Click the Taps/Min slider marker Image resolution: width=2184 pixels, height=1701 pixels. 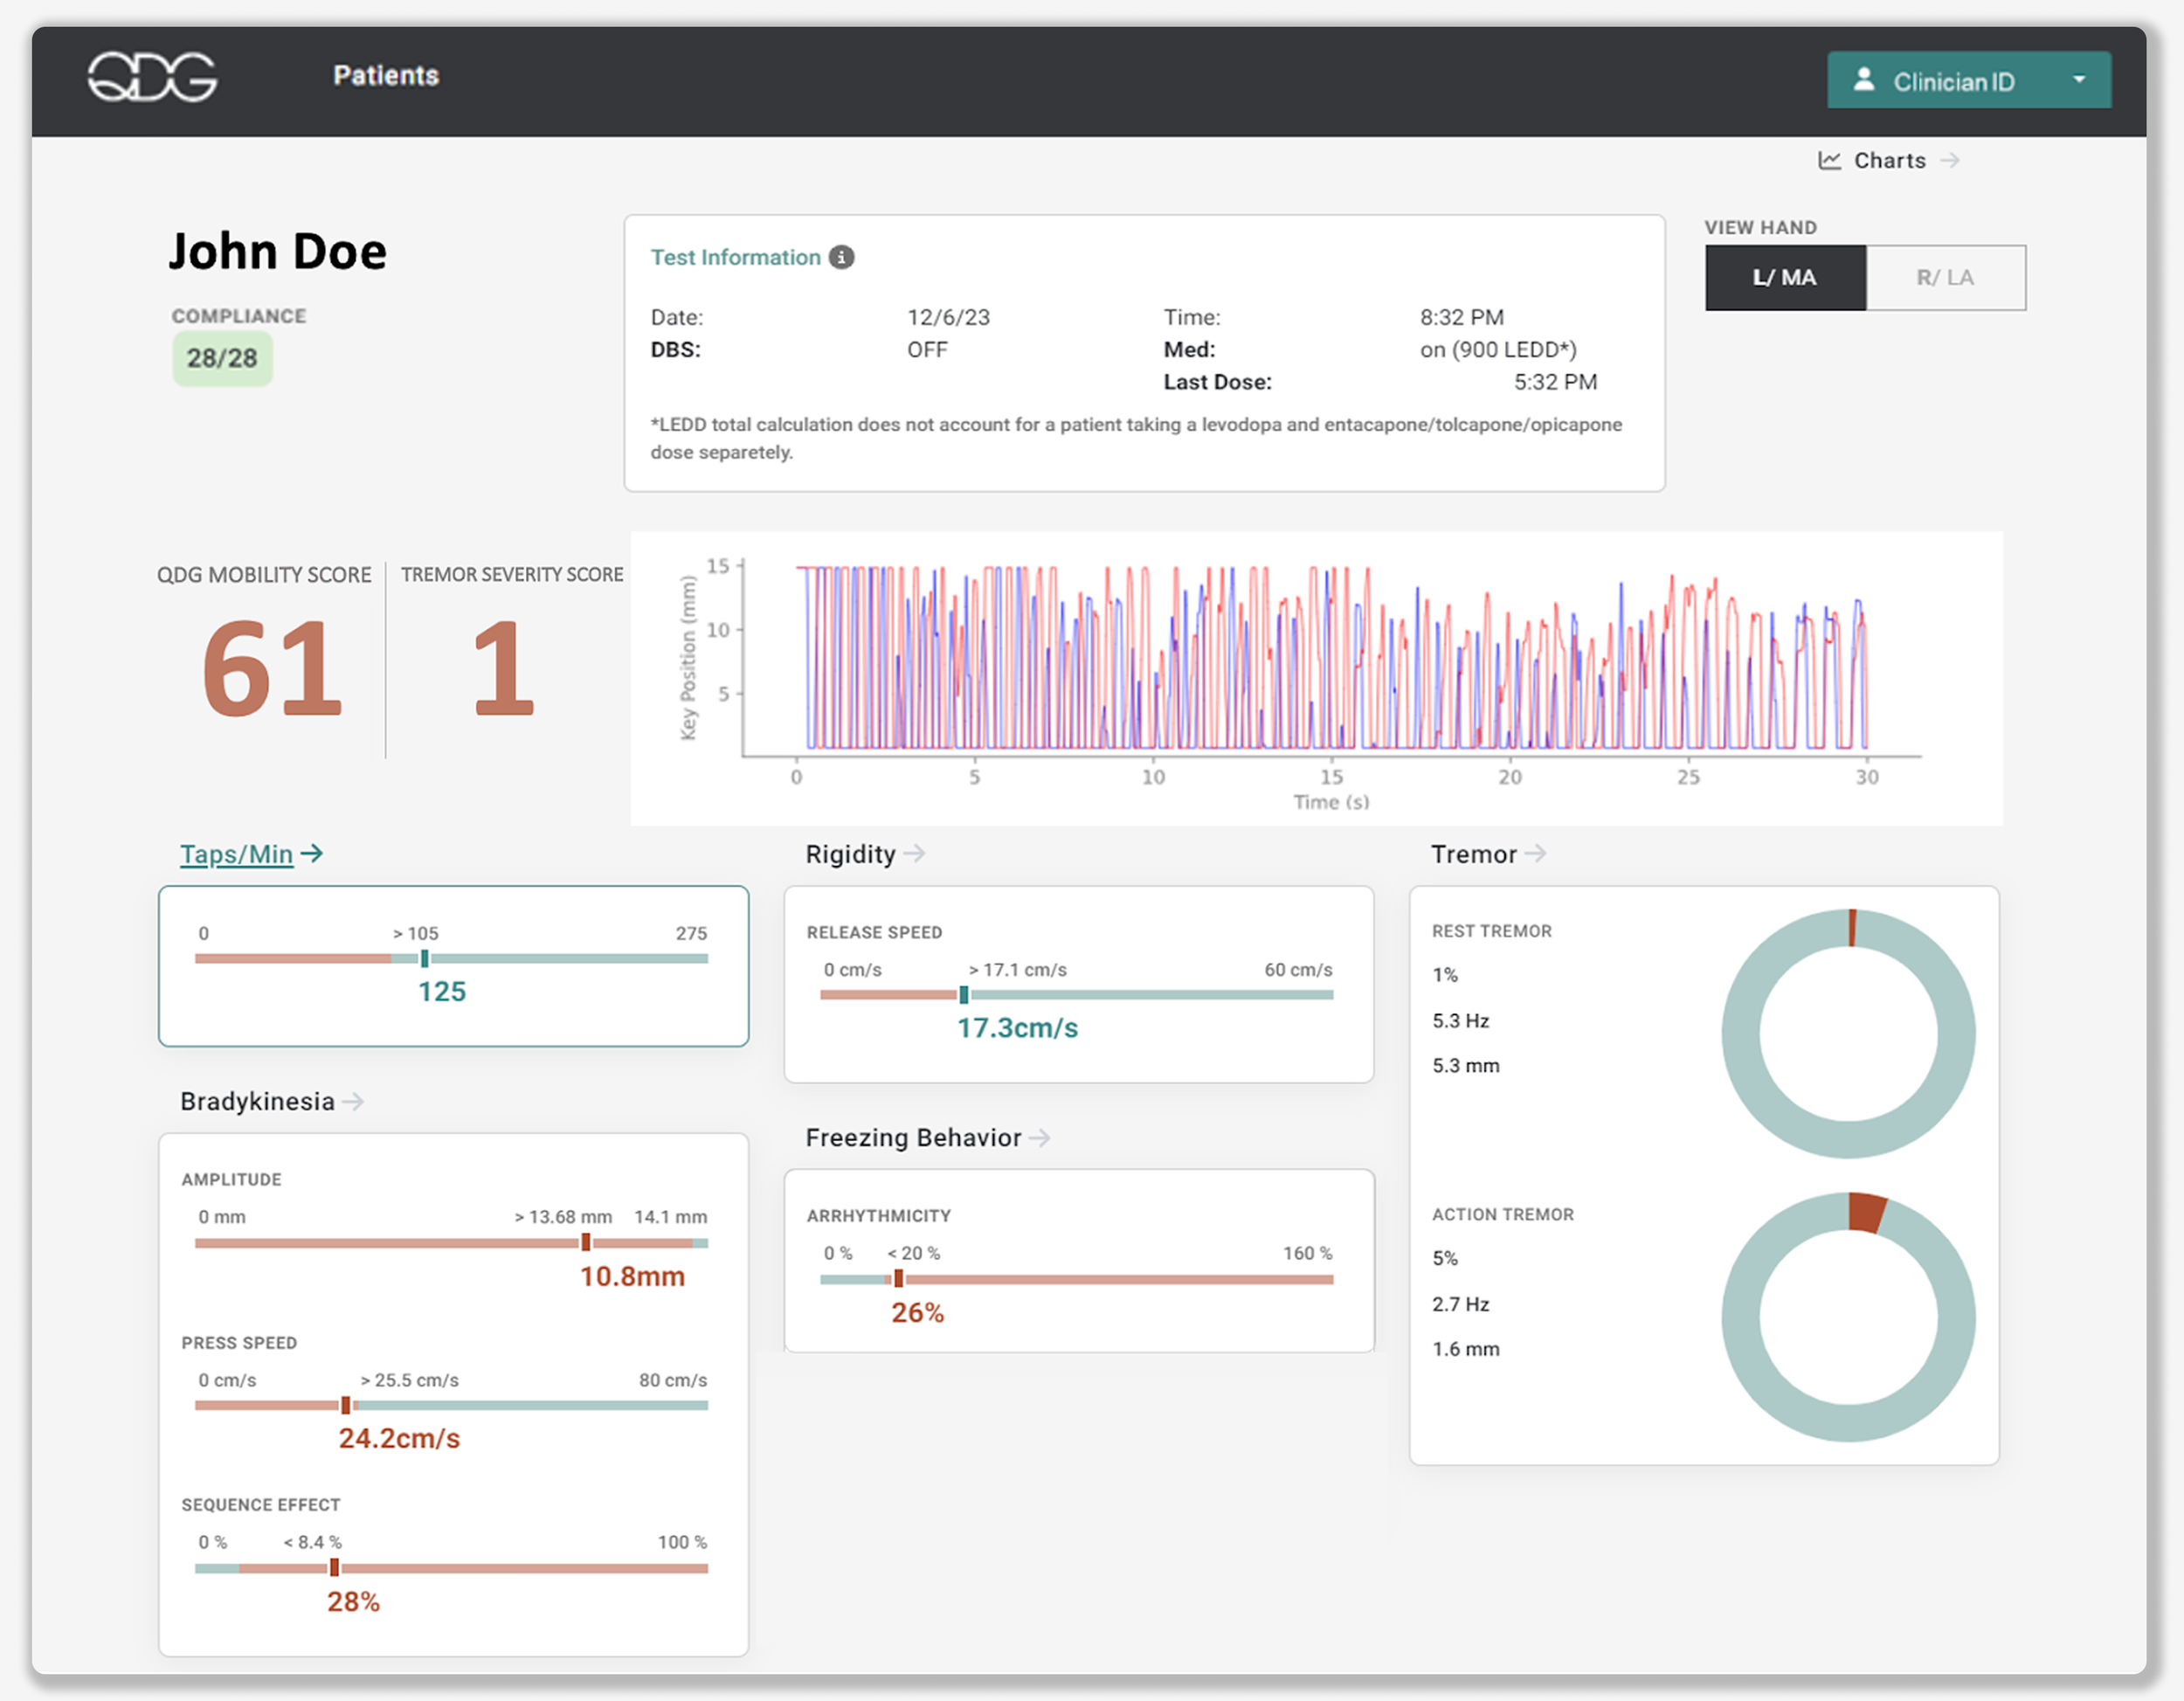pyautogui.click(x=425, y=958)
